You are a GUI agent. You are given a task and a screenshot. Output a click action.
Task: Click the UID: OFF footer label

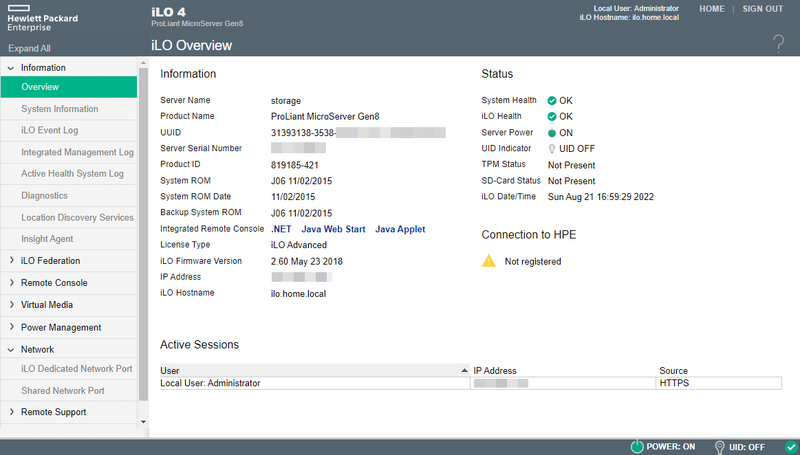pos(746,447)
